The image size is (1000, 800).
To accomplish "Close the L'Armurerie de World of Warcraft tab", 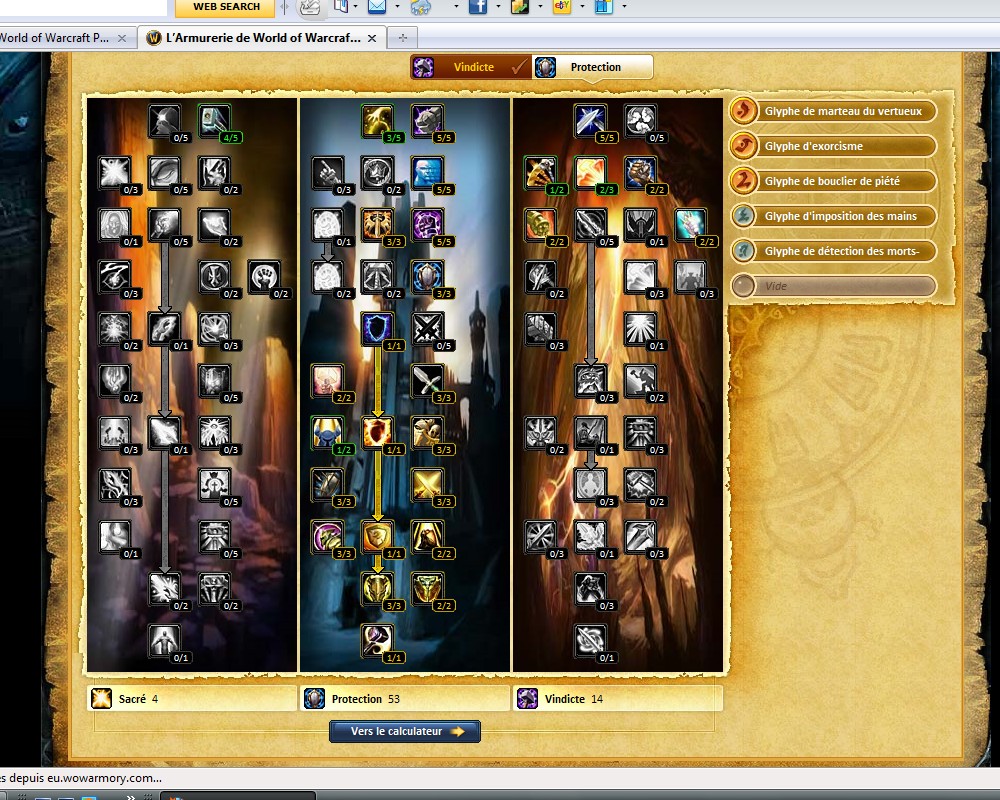I will click(x=372, y=38).
